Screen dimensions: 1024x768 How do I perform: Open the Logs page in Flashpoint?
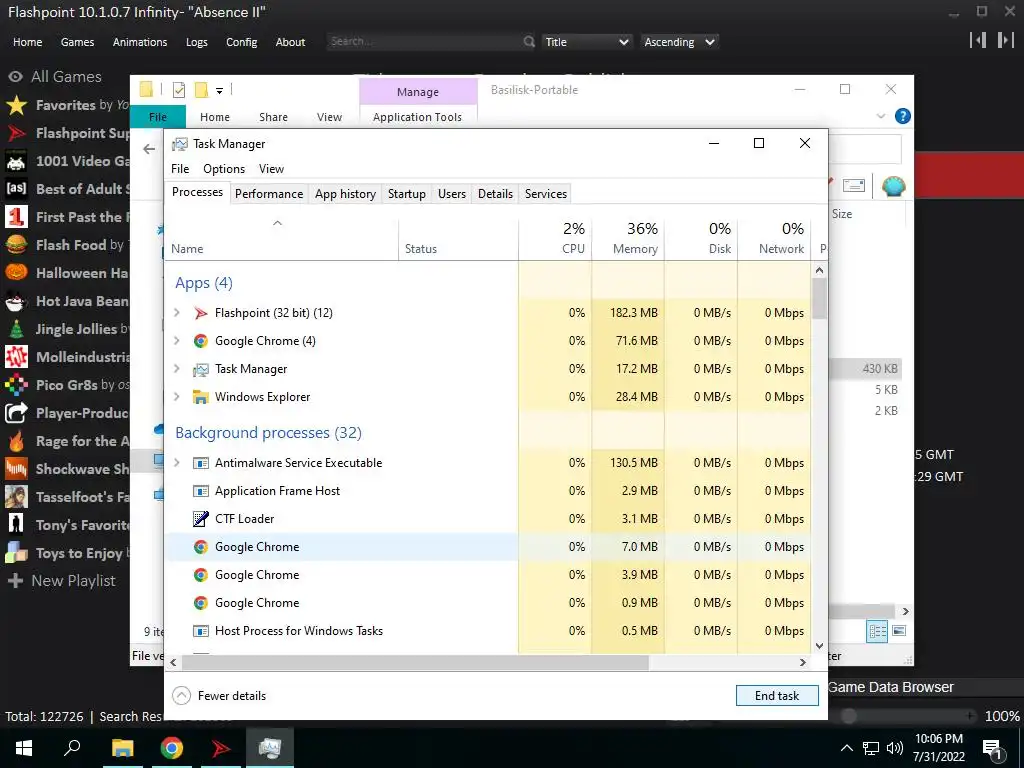click(197, 42)
